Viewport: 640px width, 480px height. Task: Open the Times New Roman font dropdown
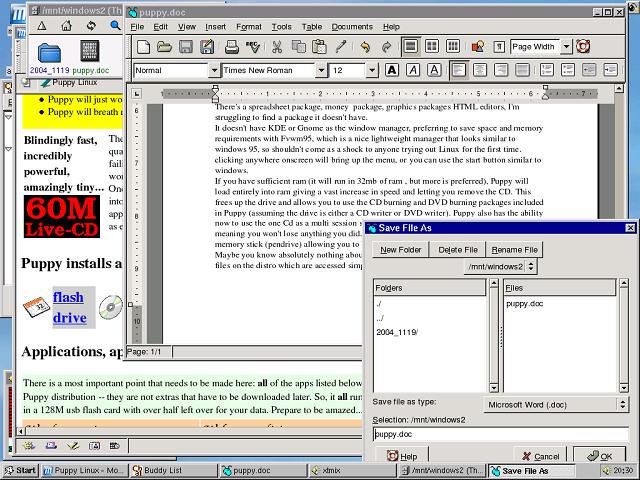pyautogui.click(x=323, y=71)
